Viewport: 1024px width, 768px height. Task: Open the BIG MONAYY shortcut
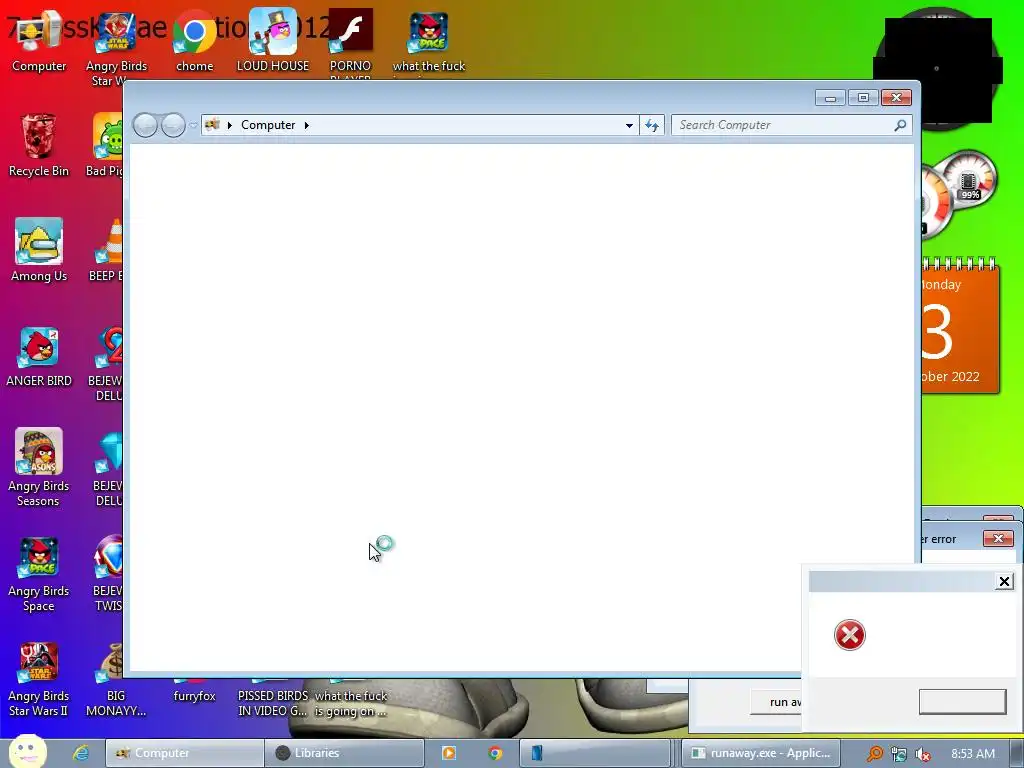(x=116, y=679)
